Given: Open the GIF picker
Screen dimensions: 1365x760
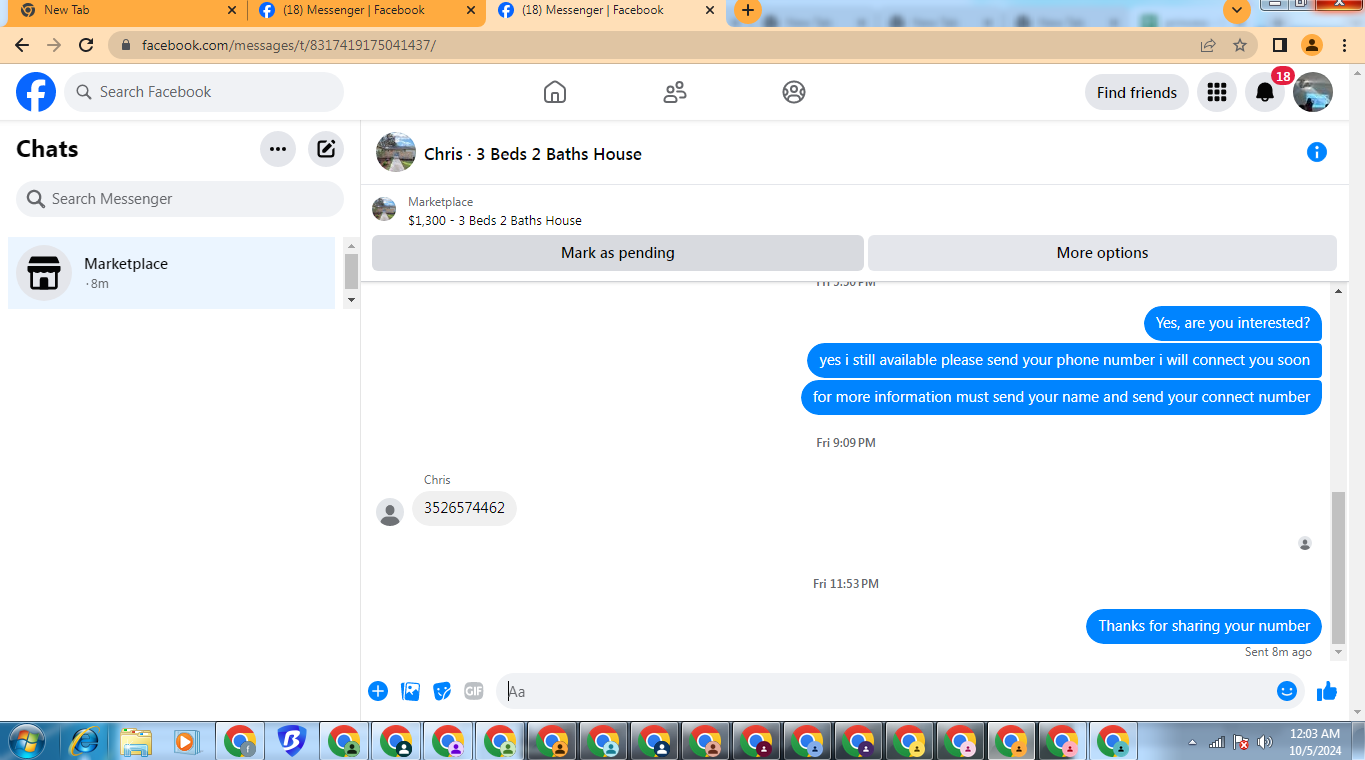Looking at the screenshot, I should (x=474, y=691).
